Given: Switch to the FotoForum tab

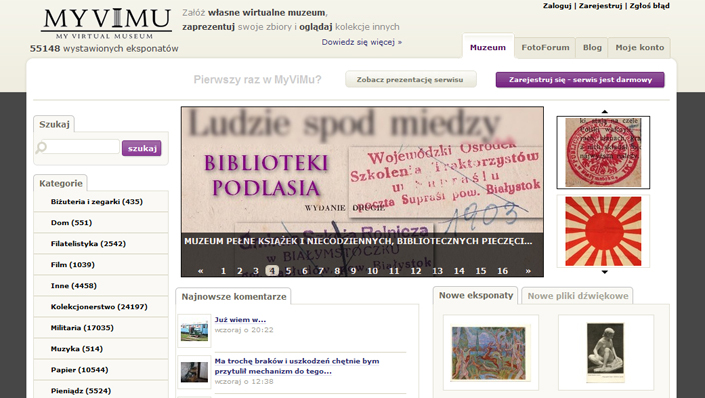Looking at the screenshot, I should pos(545,48).
